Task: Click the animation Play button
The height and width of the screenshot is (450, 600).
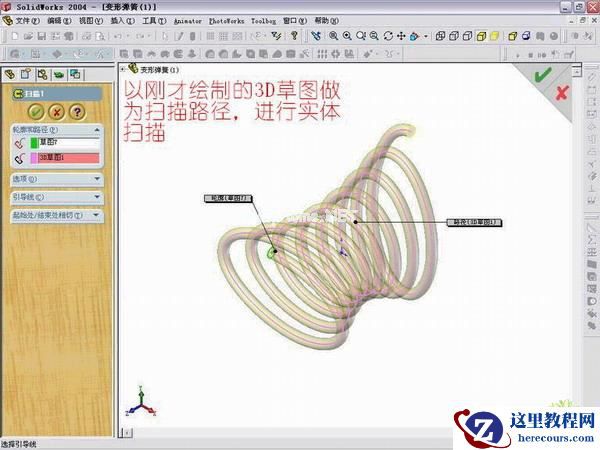Action: coord(518,55)
